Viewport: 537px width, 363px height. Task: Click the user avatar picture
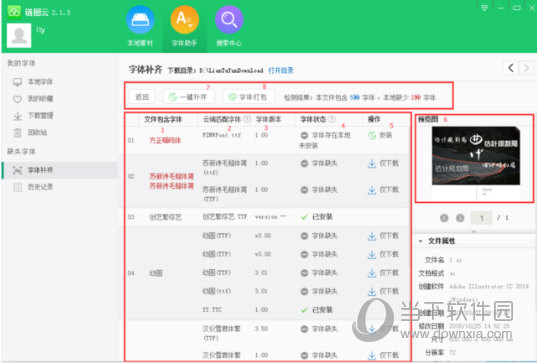click(x=19, y=35)
